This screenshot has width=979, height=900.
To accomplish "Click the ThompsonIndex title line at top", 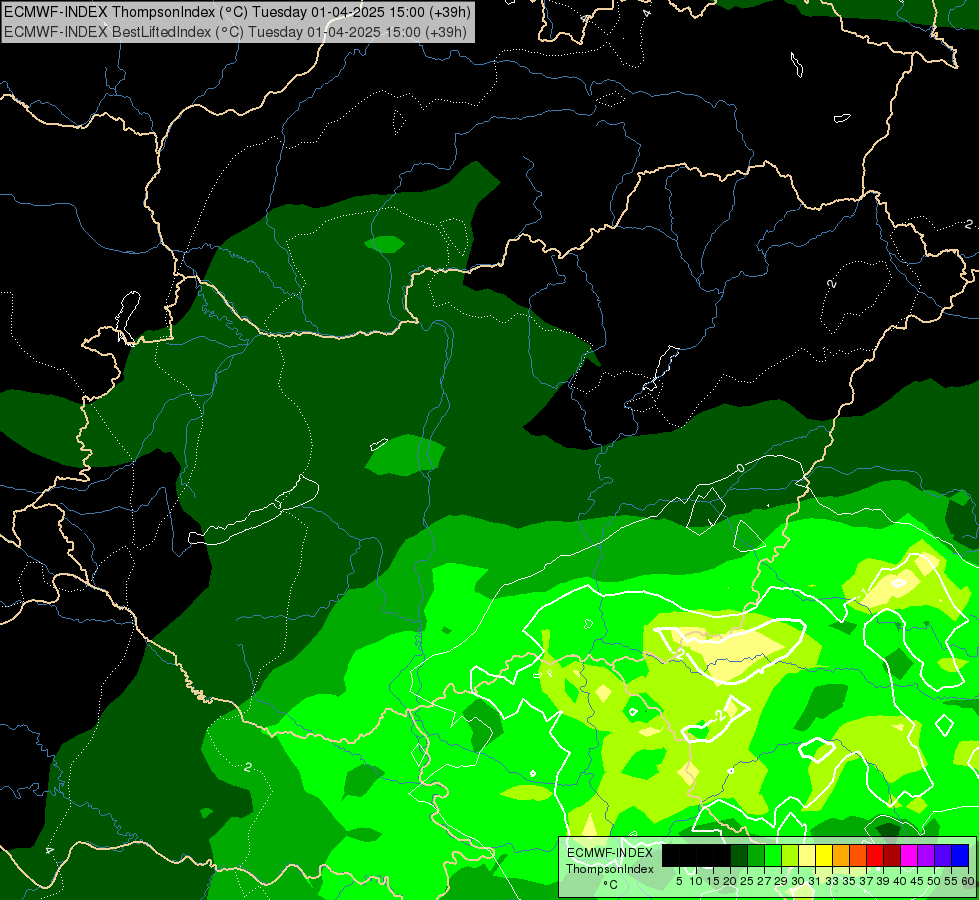I will [x=237, y=11].
